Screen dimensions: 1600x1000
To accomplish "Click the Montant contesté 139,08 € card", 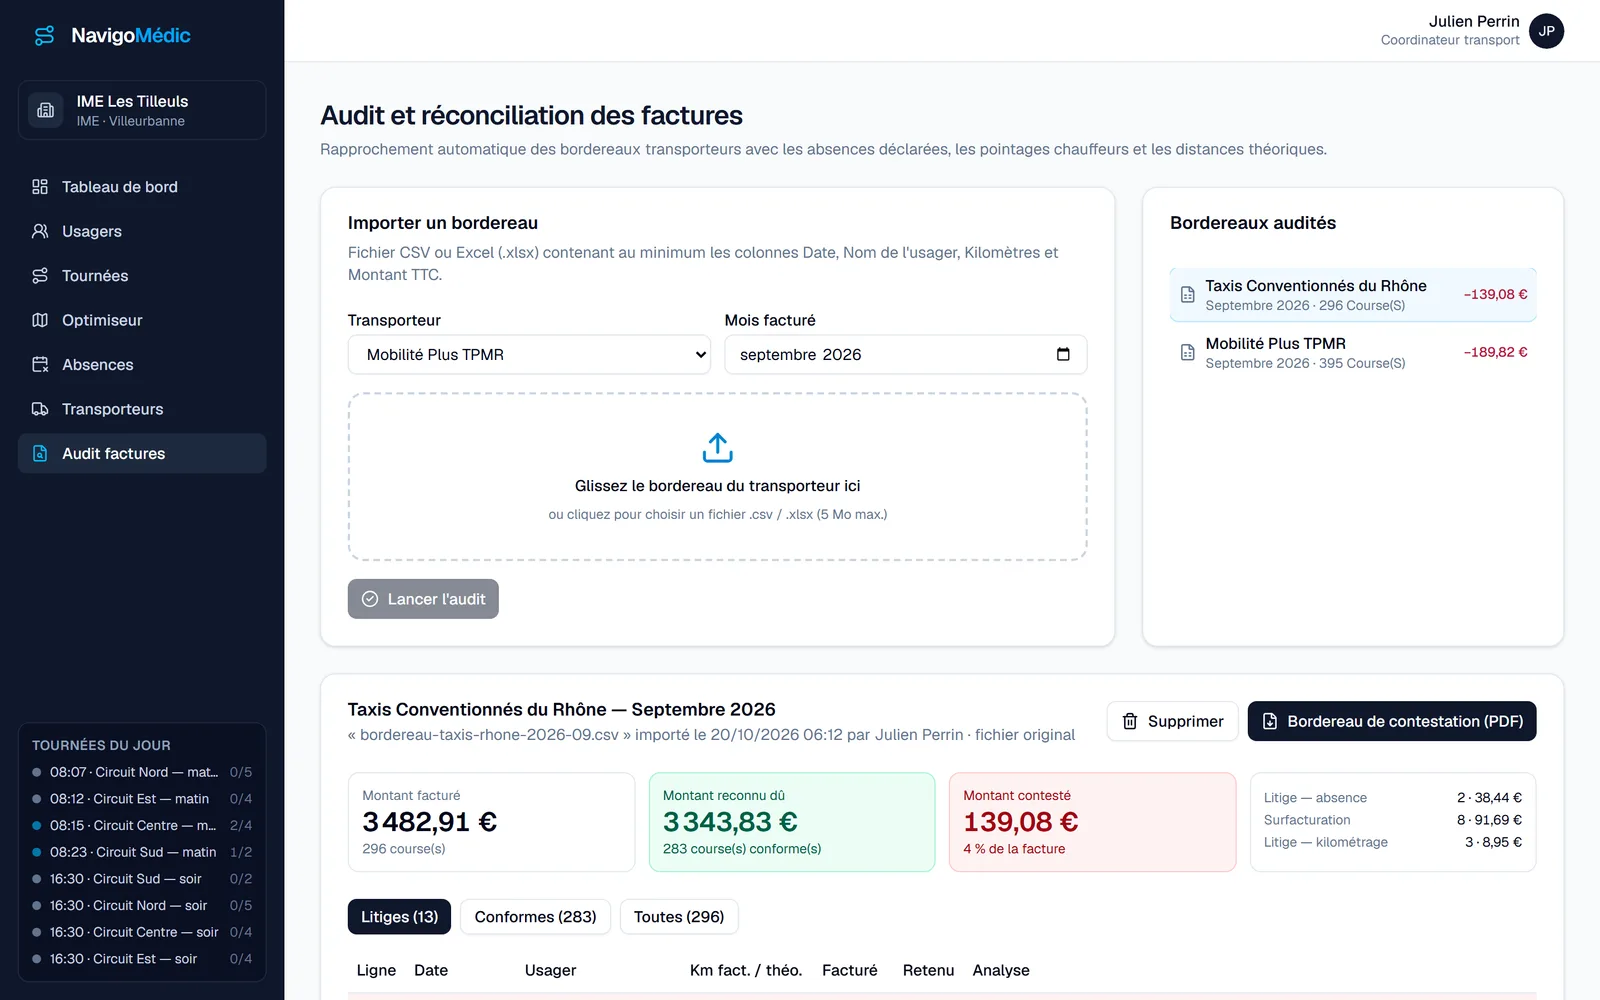I will [1092, 822].
